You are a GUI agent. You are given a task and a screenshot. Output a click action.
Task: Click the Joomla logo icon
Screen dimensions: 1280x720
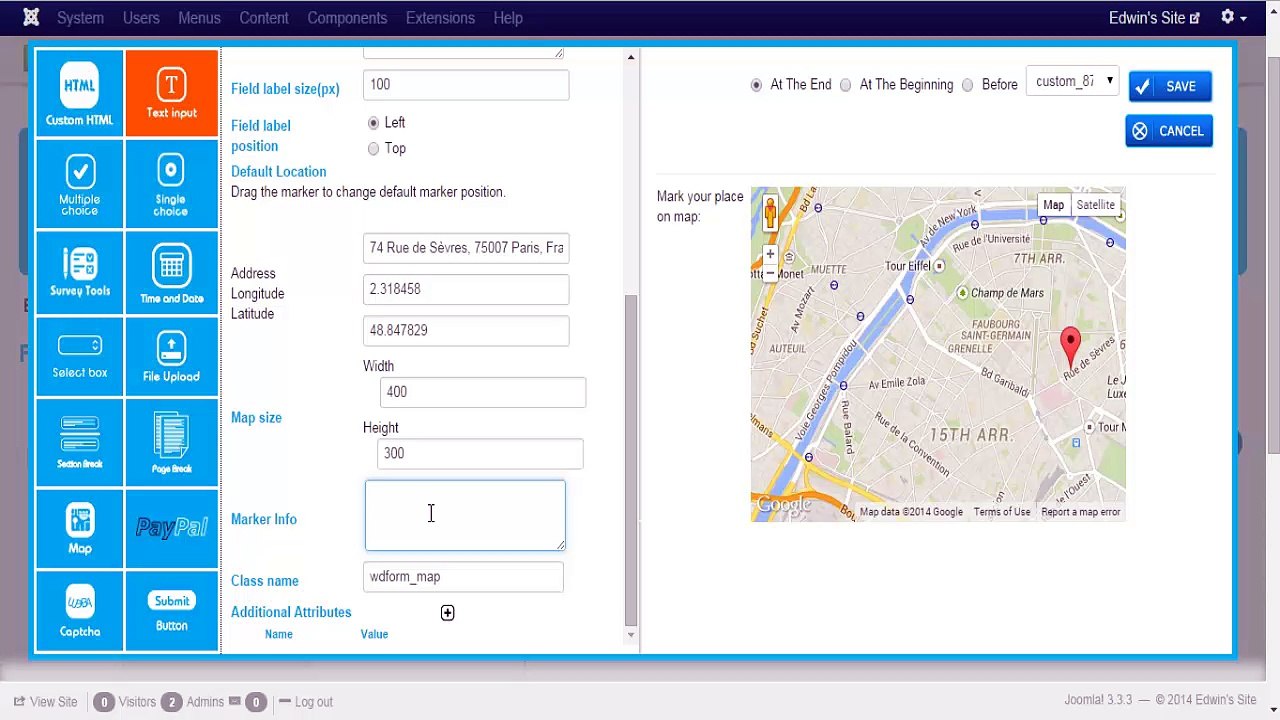(x=31, y=17)
